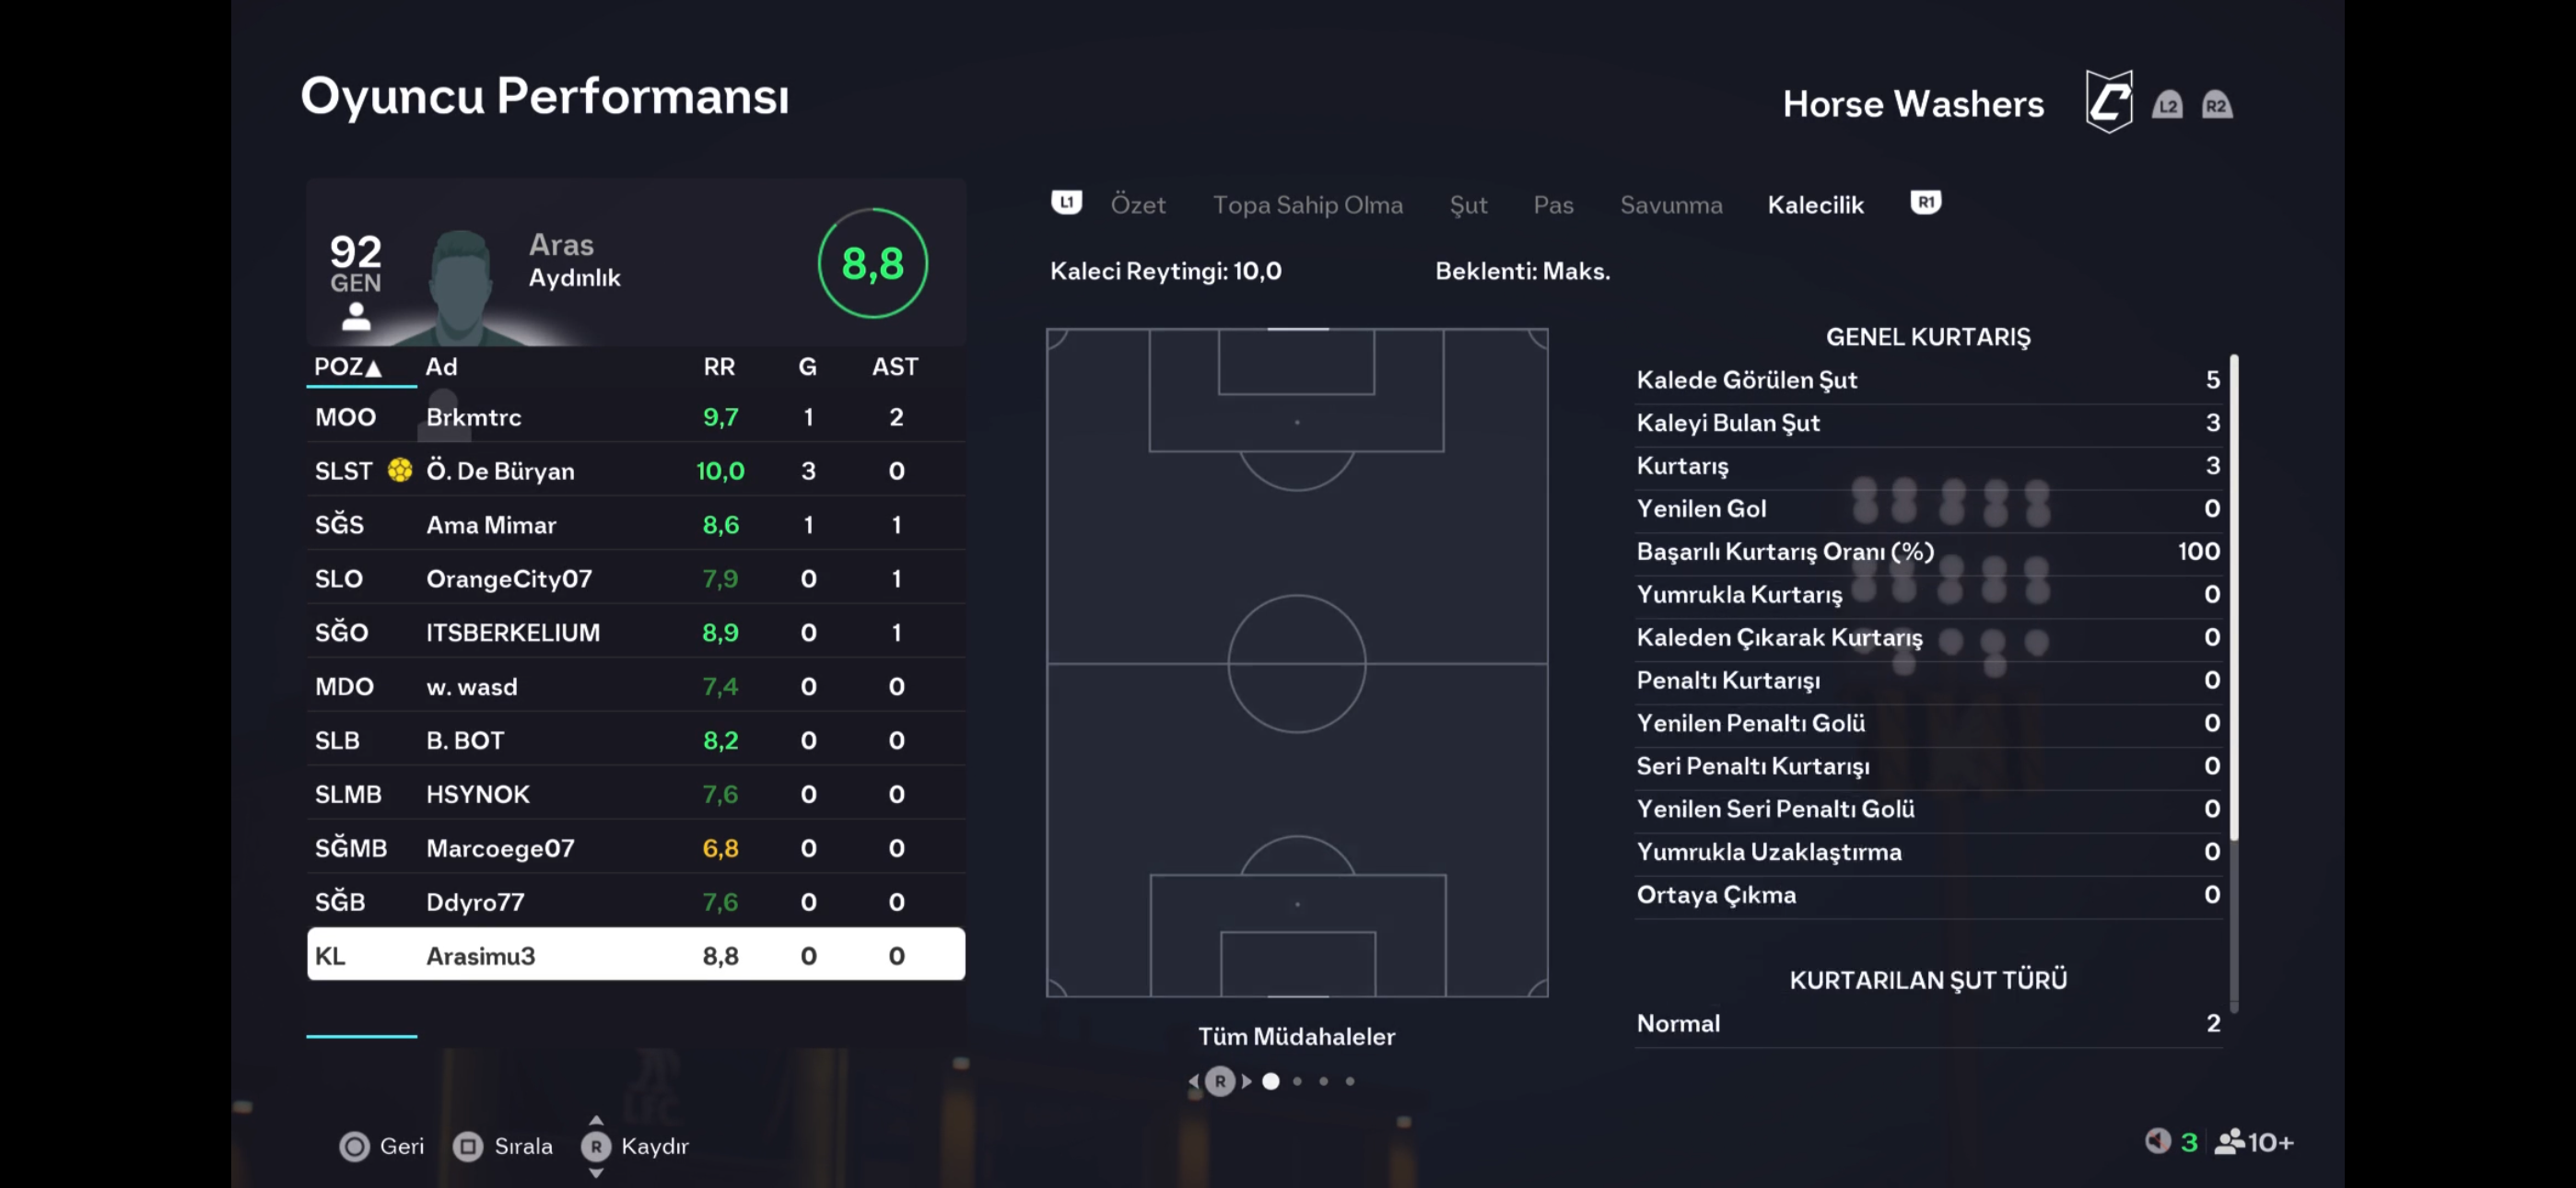
Task: Click the left arrow next to R stick
Action: coord(1193,1081)
